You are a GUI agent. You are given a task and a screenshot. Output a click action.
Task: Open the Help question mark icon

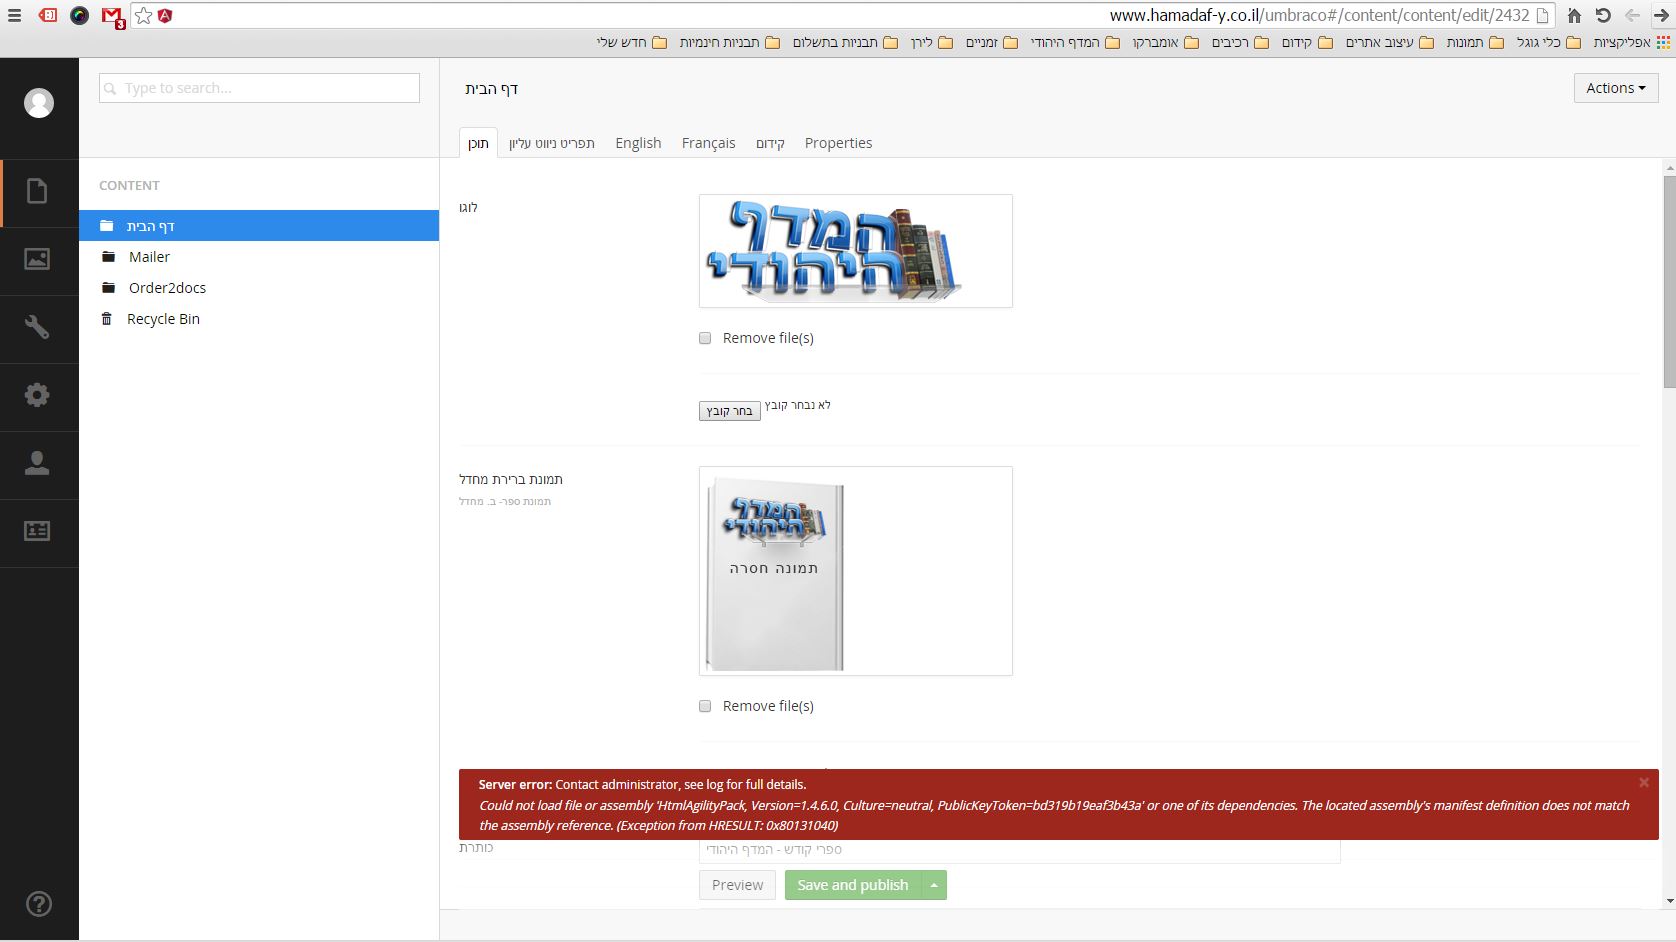point(39,904)
